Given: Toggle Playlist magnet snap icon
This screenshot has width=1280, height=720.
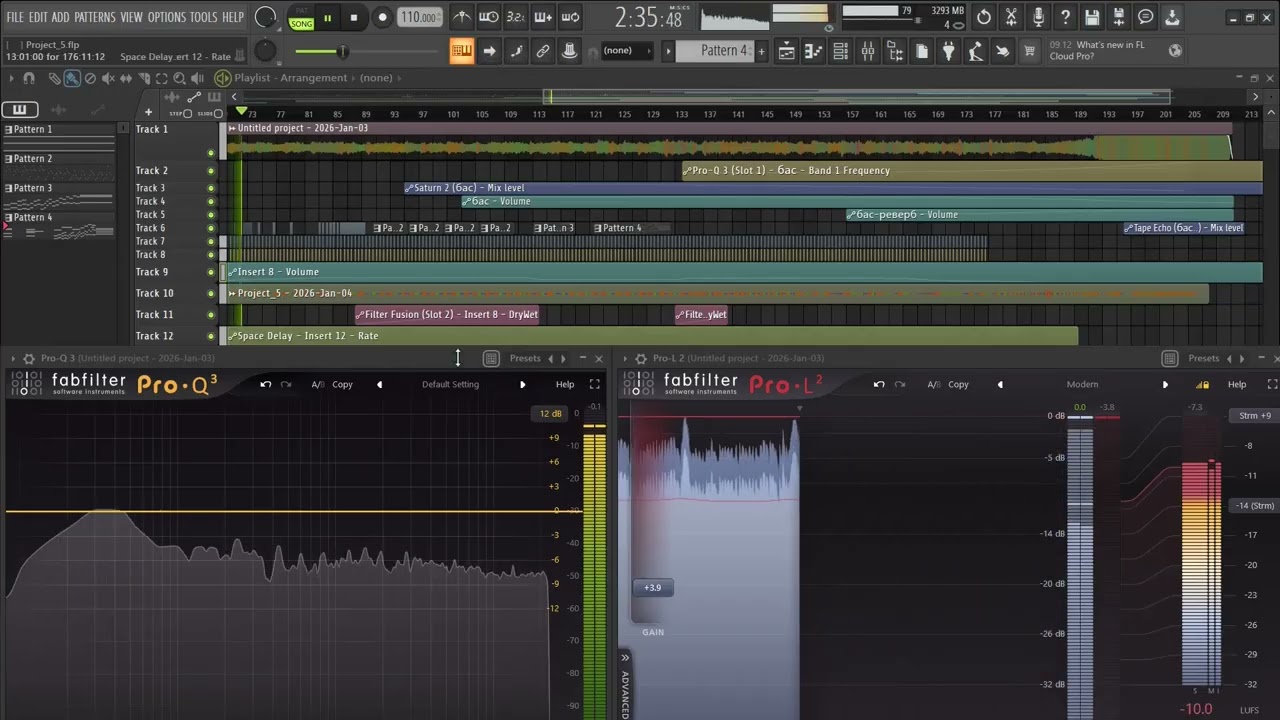Looking at the screenshot, I should tap(29, 78).
